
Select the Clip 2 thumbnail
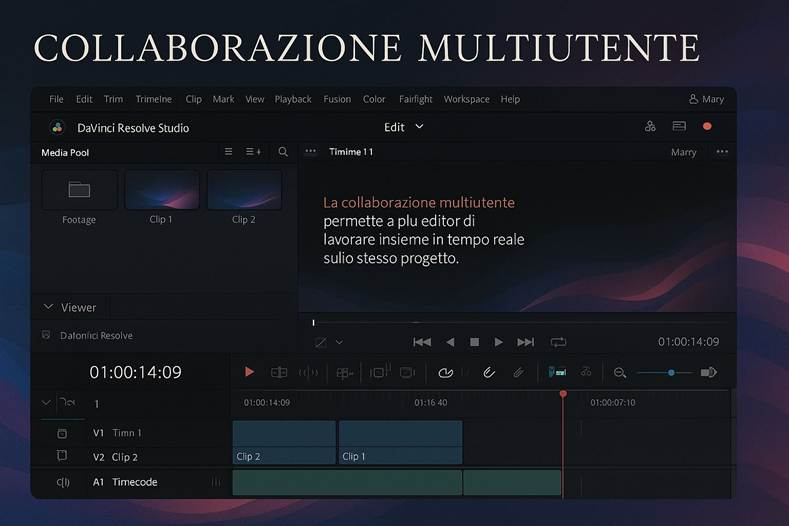(x=244, y=190)
